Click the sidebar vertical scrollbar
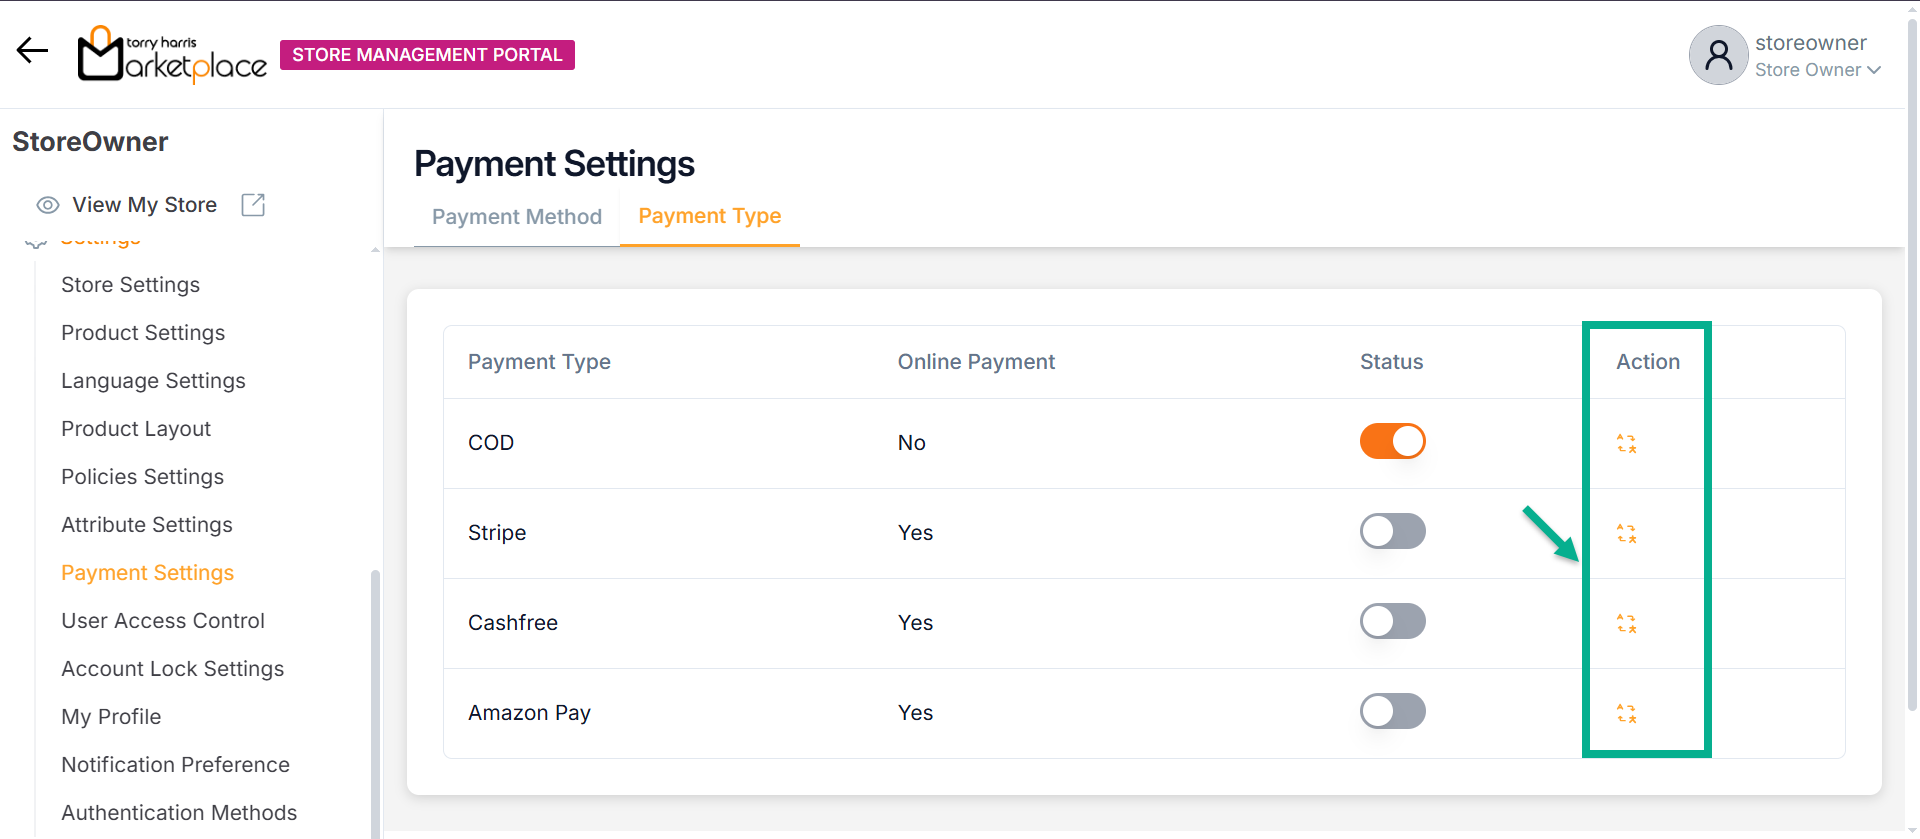The height and width of the screenshot is (839, 1920). (x=375, y=700)
